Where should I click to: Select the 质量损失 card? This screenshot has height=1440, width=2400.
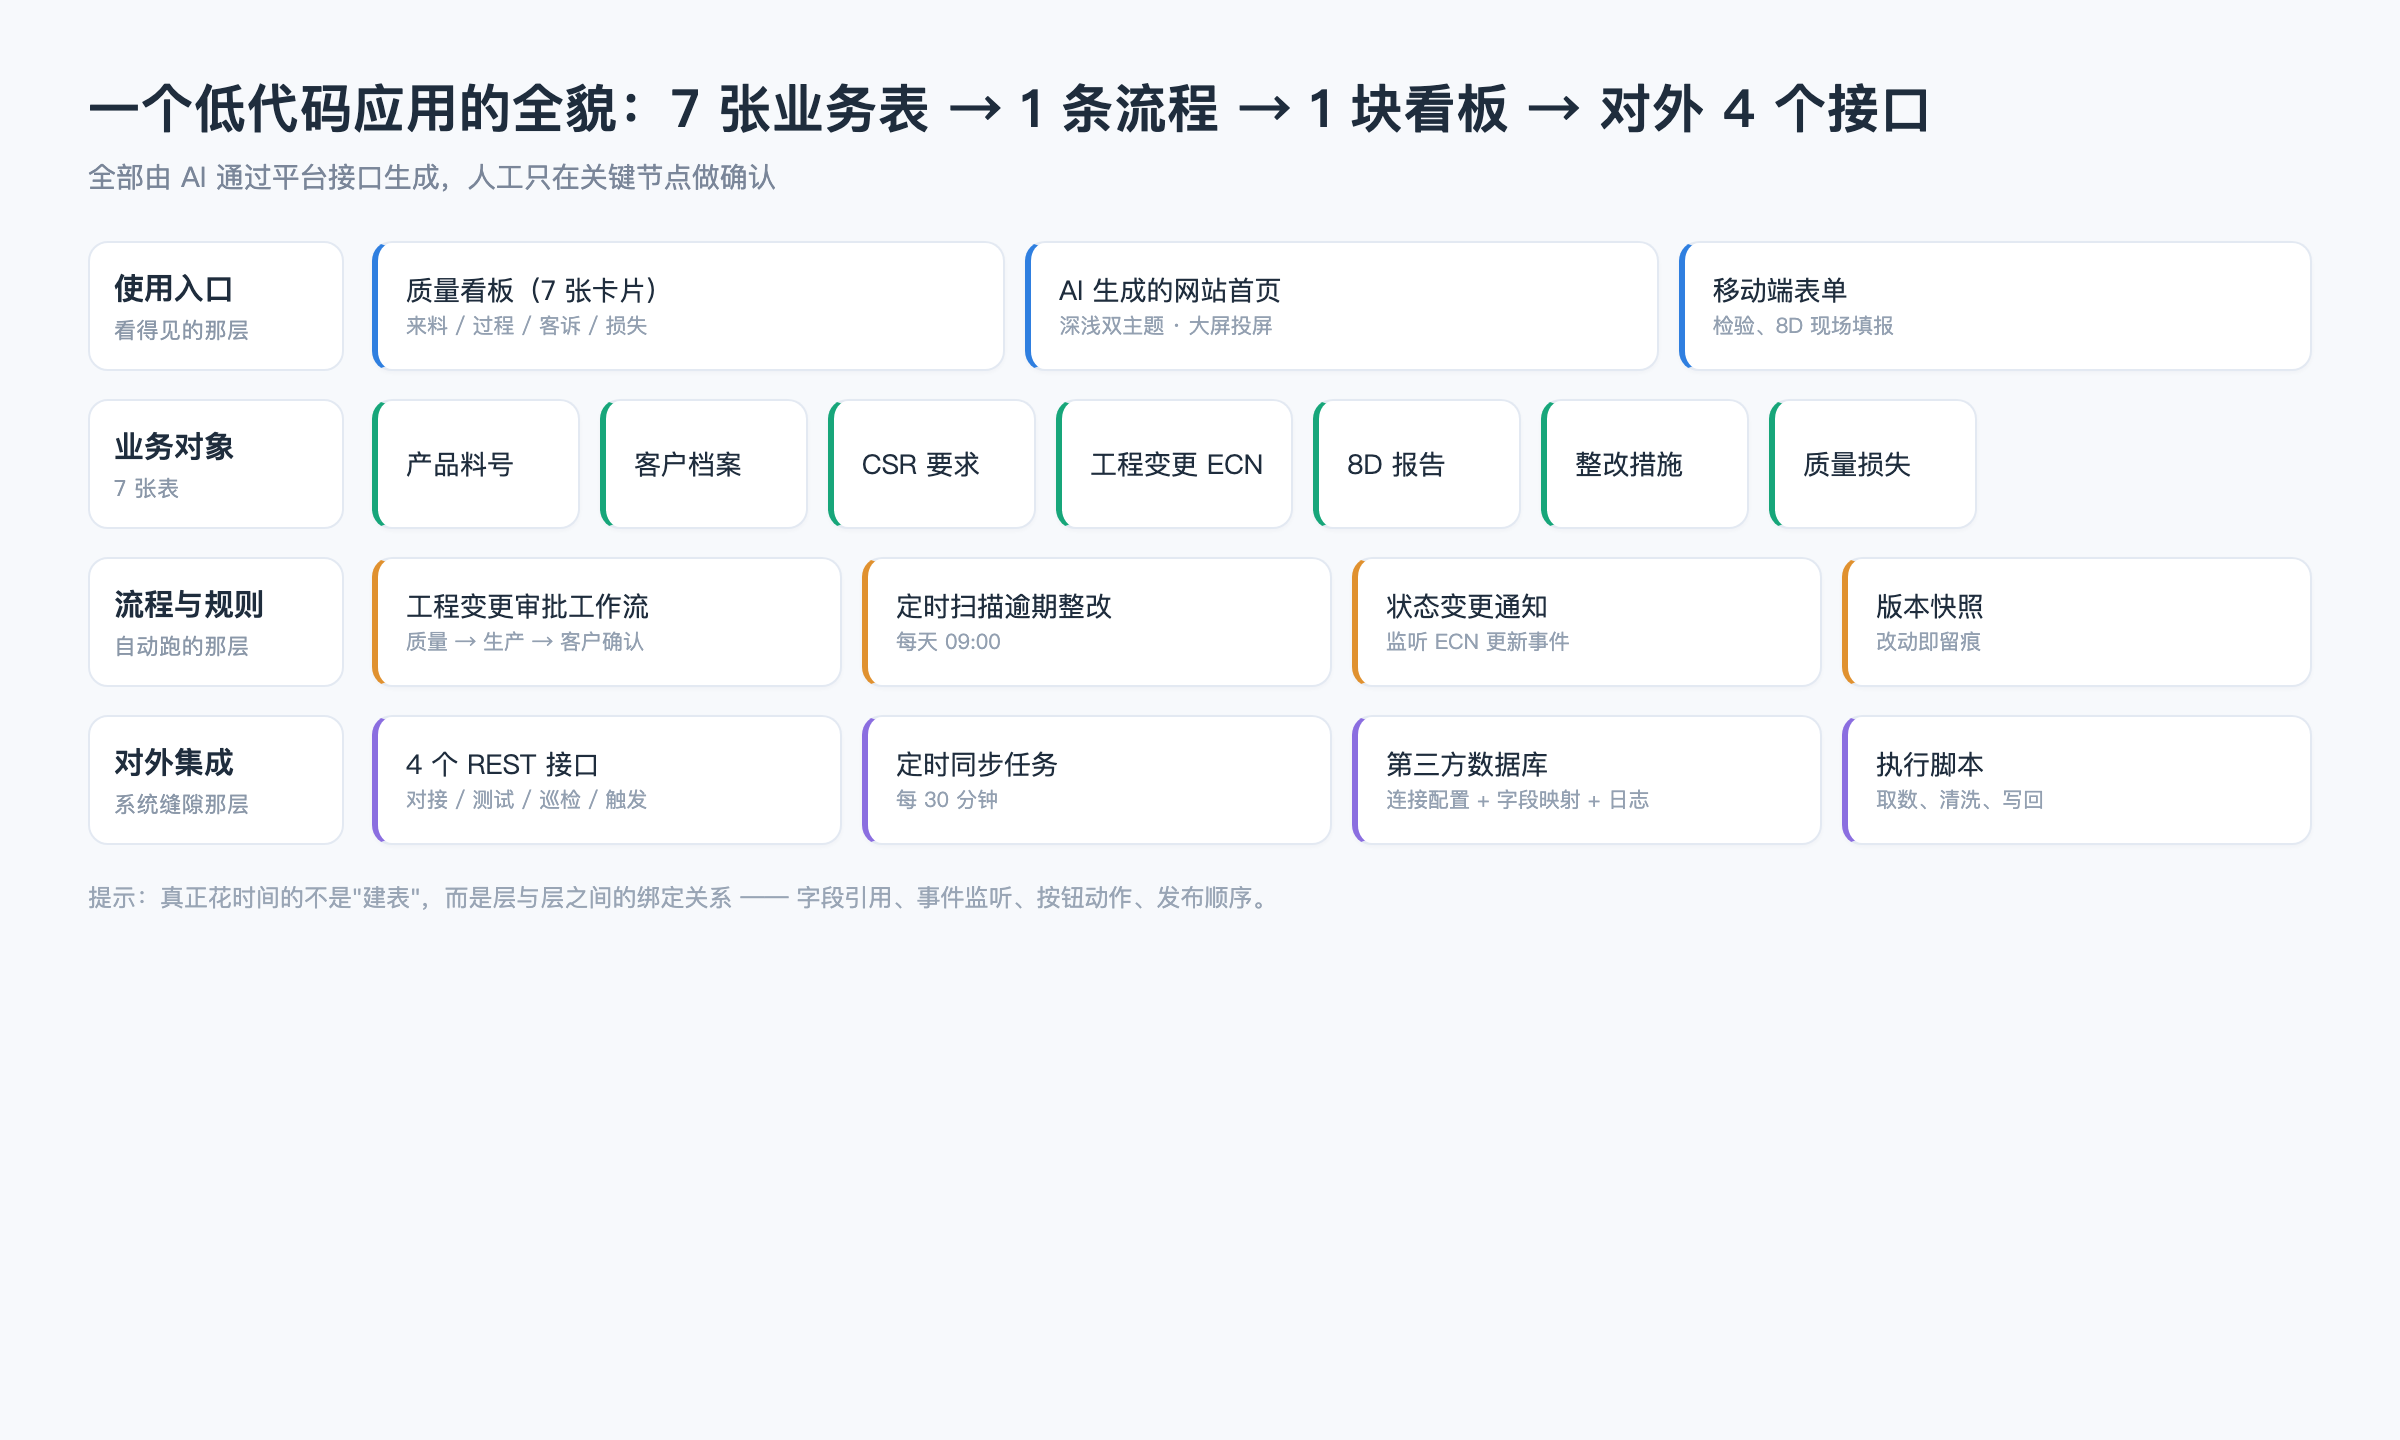coord(1872,464)
